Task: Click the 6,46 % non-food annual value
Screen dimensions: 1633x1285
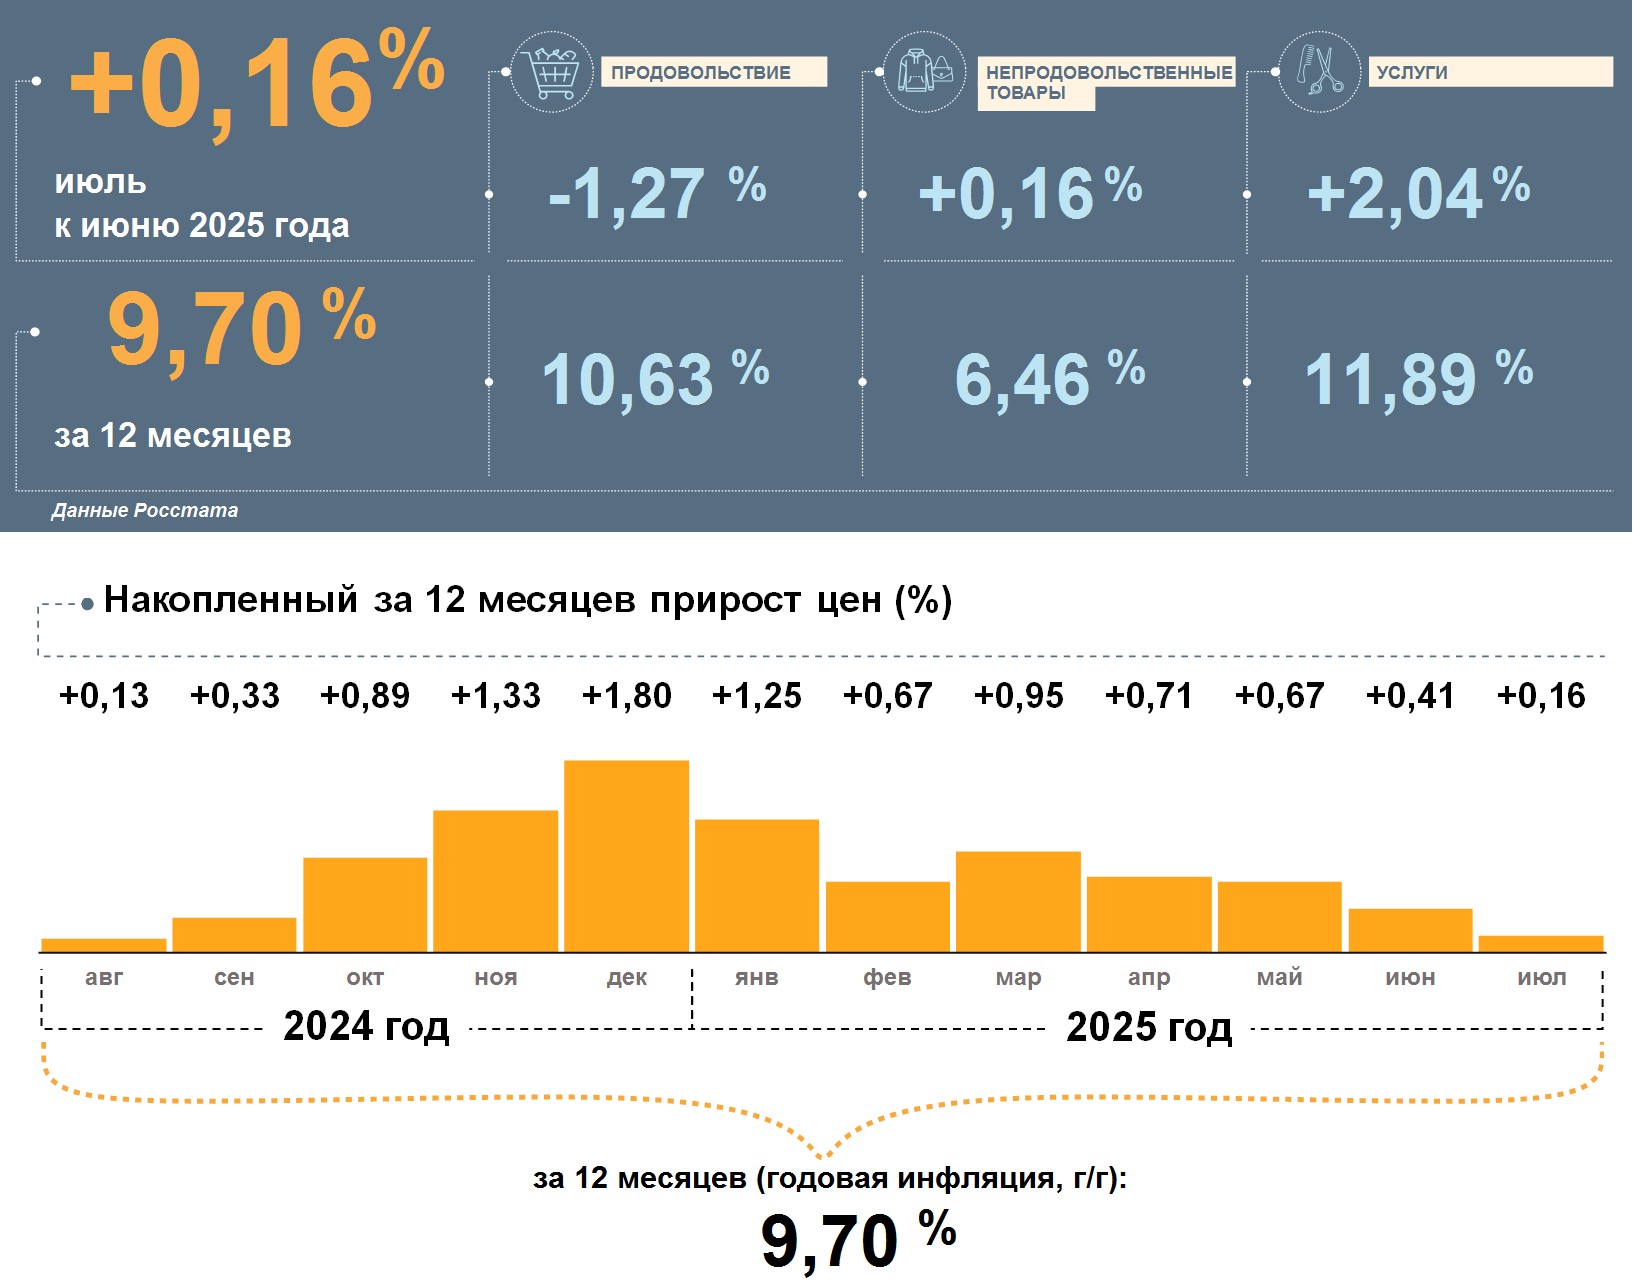Action: tap(1048, 379)
